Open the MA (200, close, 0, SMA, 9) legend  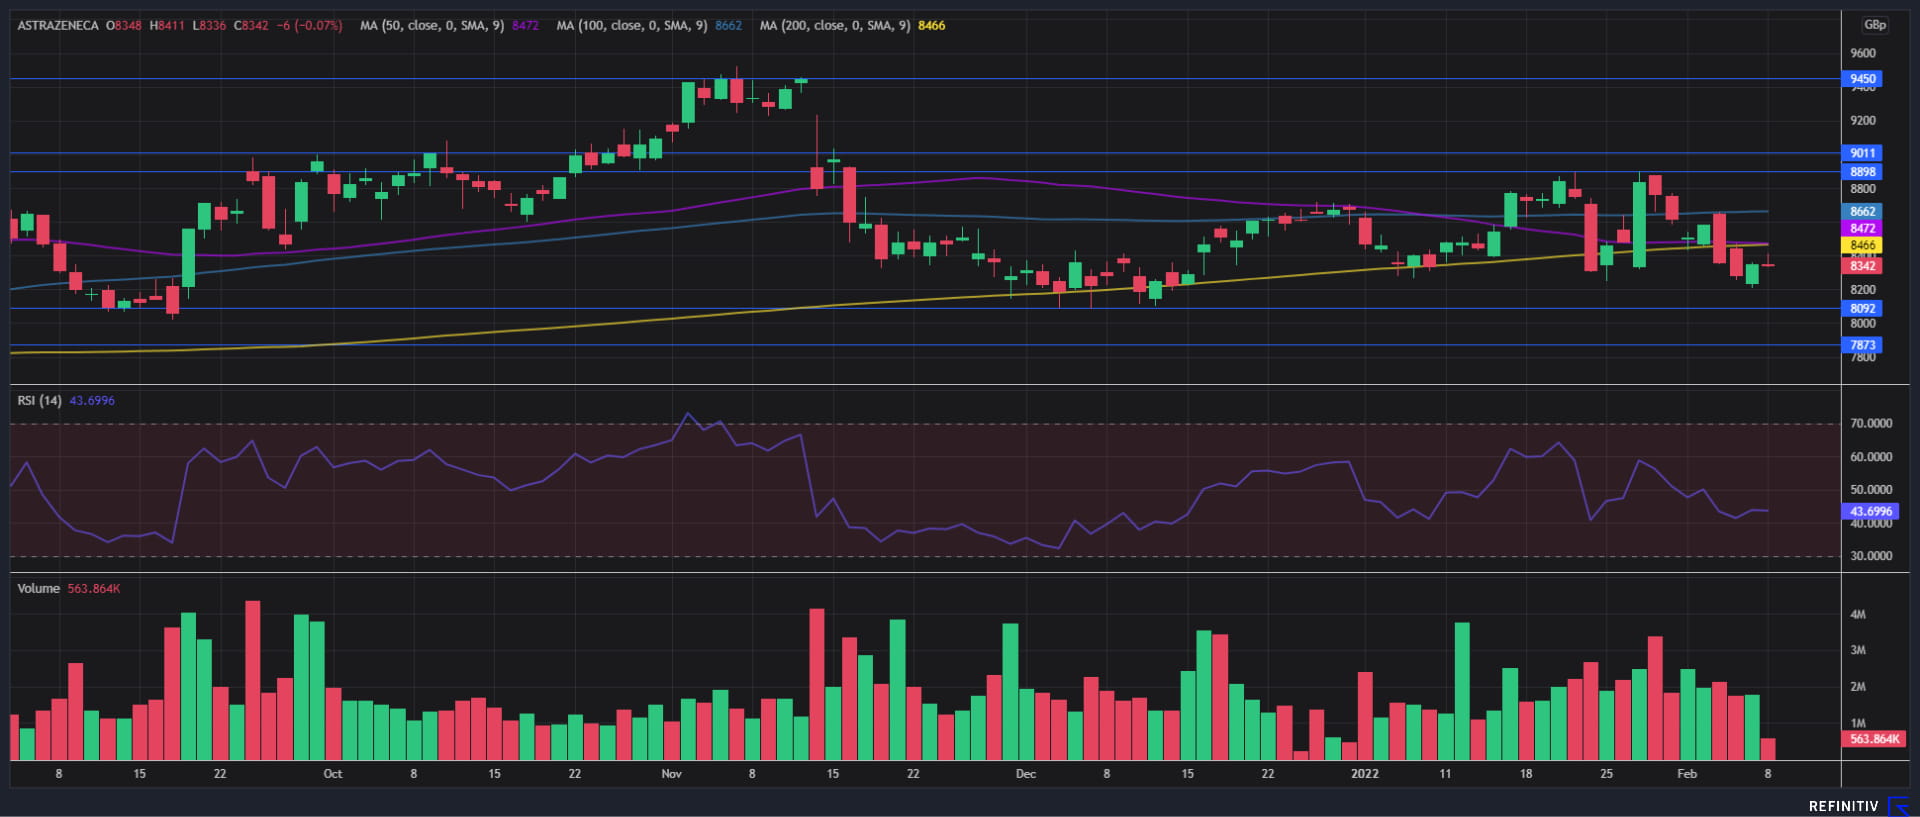pyautogui.click(x=835, y=26)
